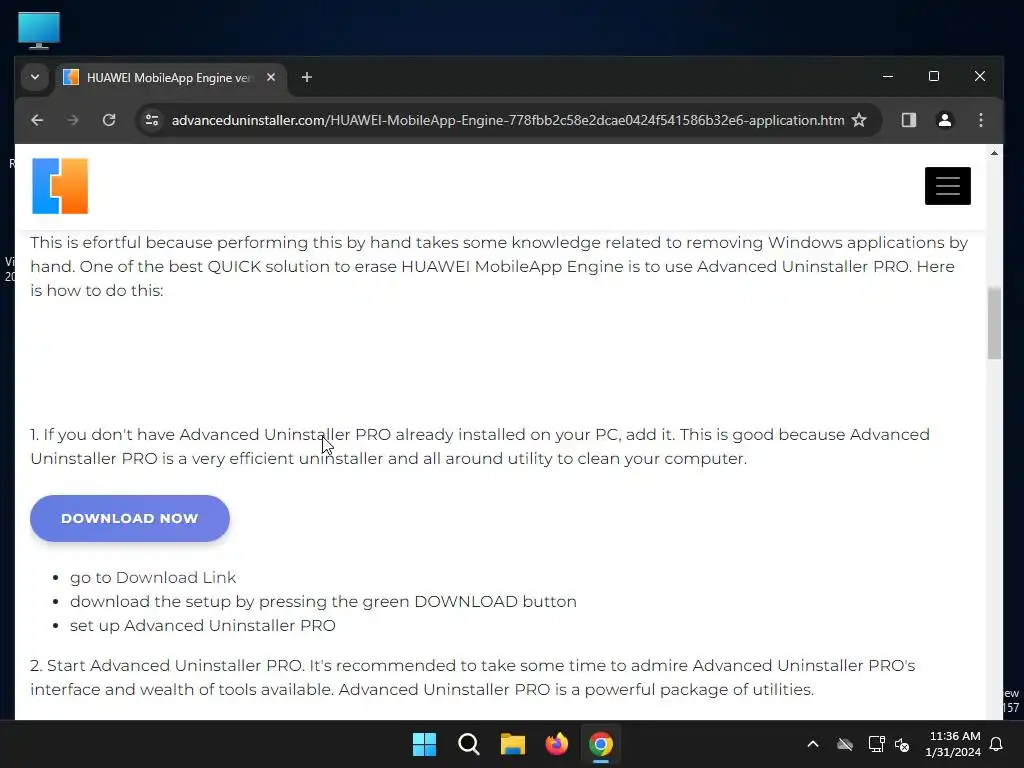Click the paragraph starting 'This is efortful'

pos(500,266)
